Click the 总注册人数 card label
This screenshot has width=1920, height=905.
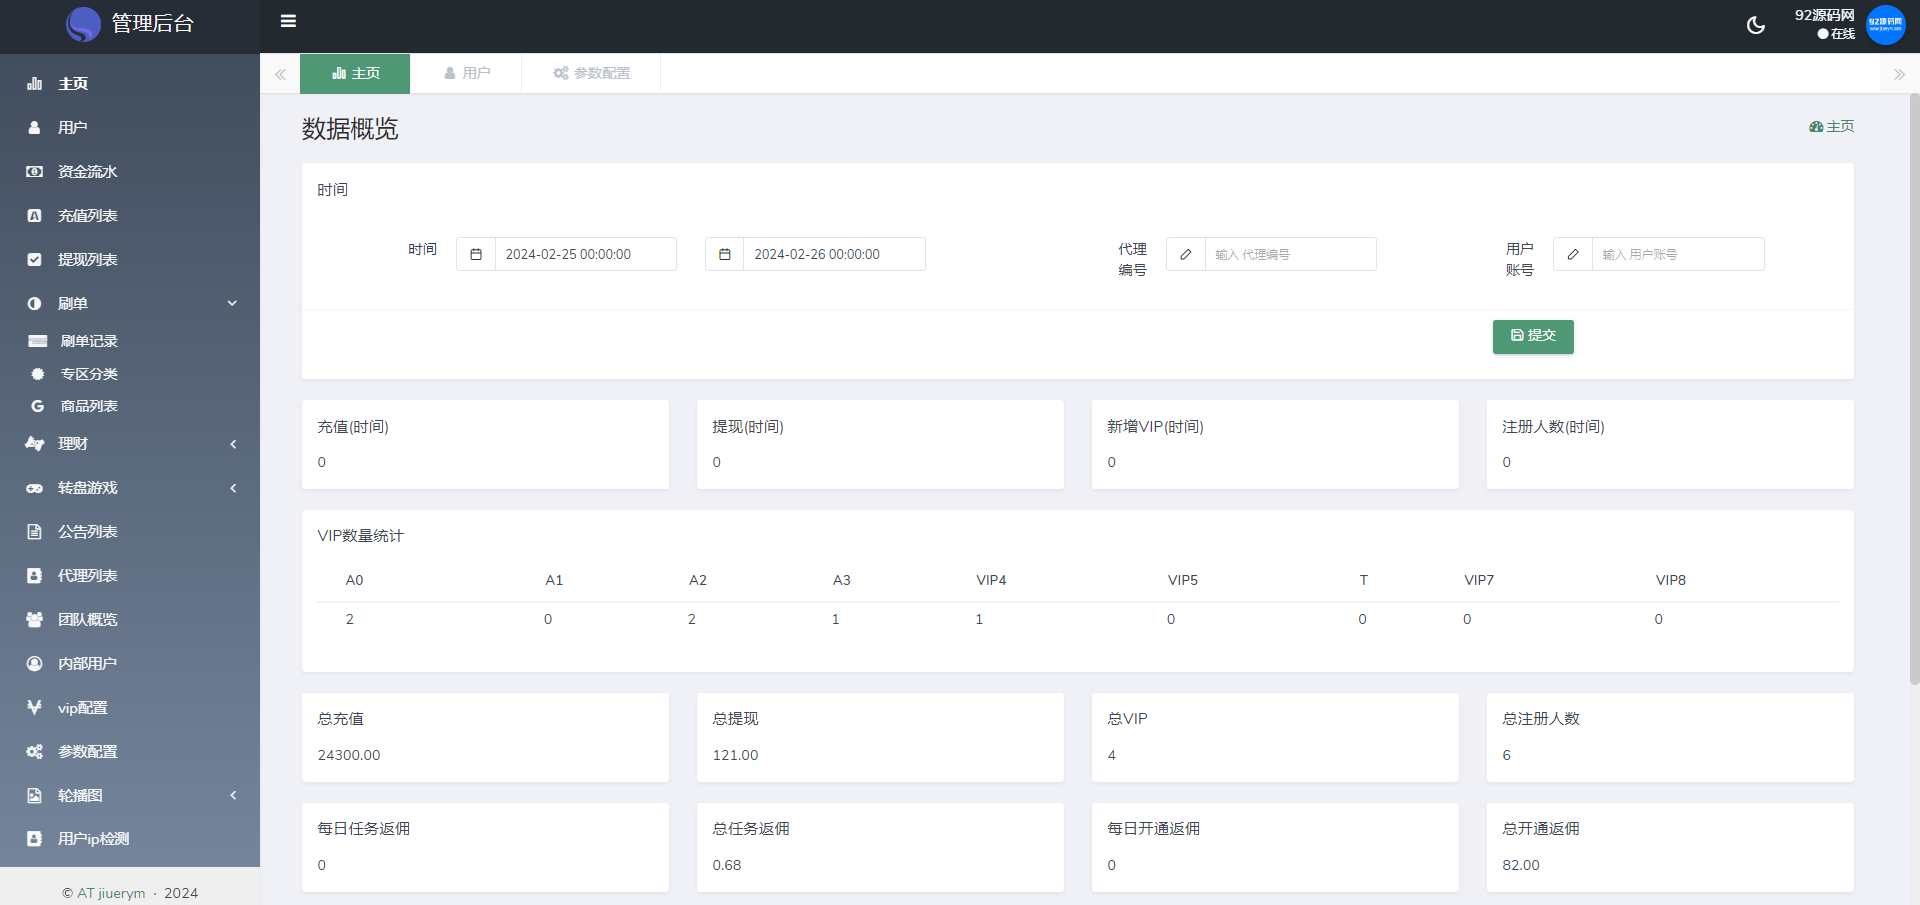tap(1540, 719)
